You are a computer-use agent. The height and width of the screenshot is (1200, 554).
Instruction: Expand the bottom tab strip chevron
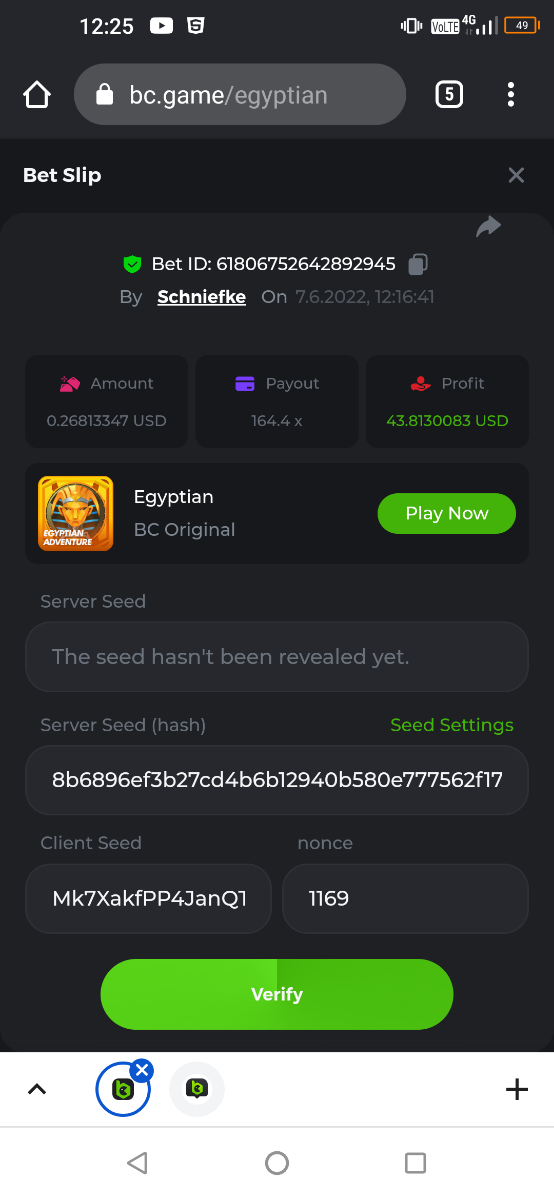click(x=37, y=1090)
